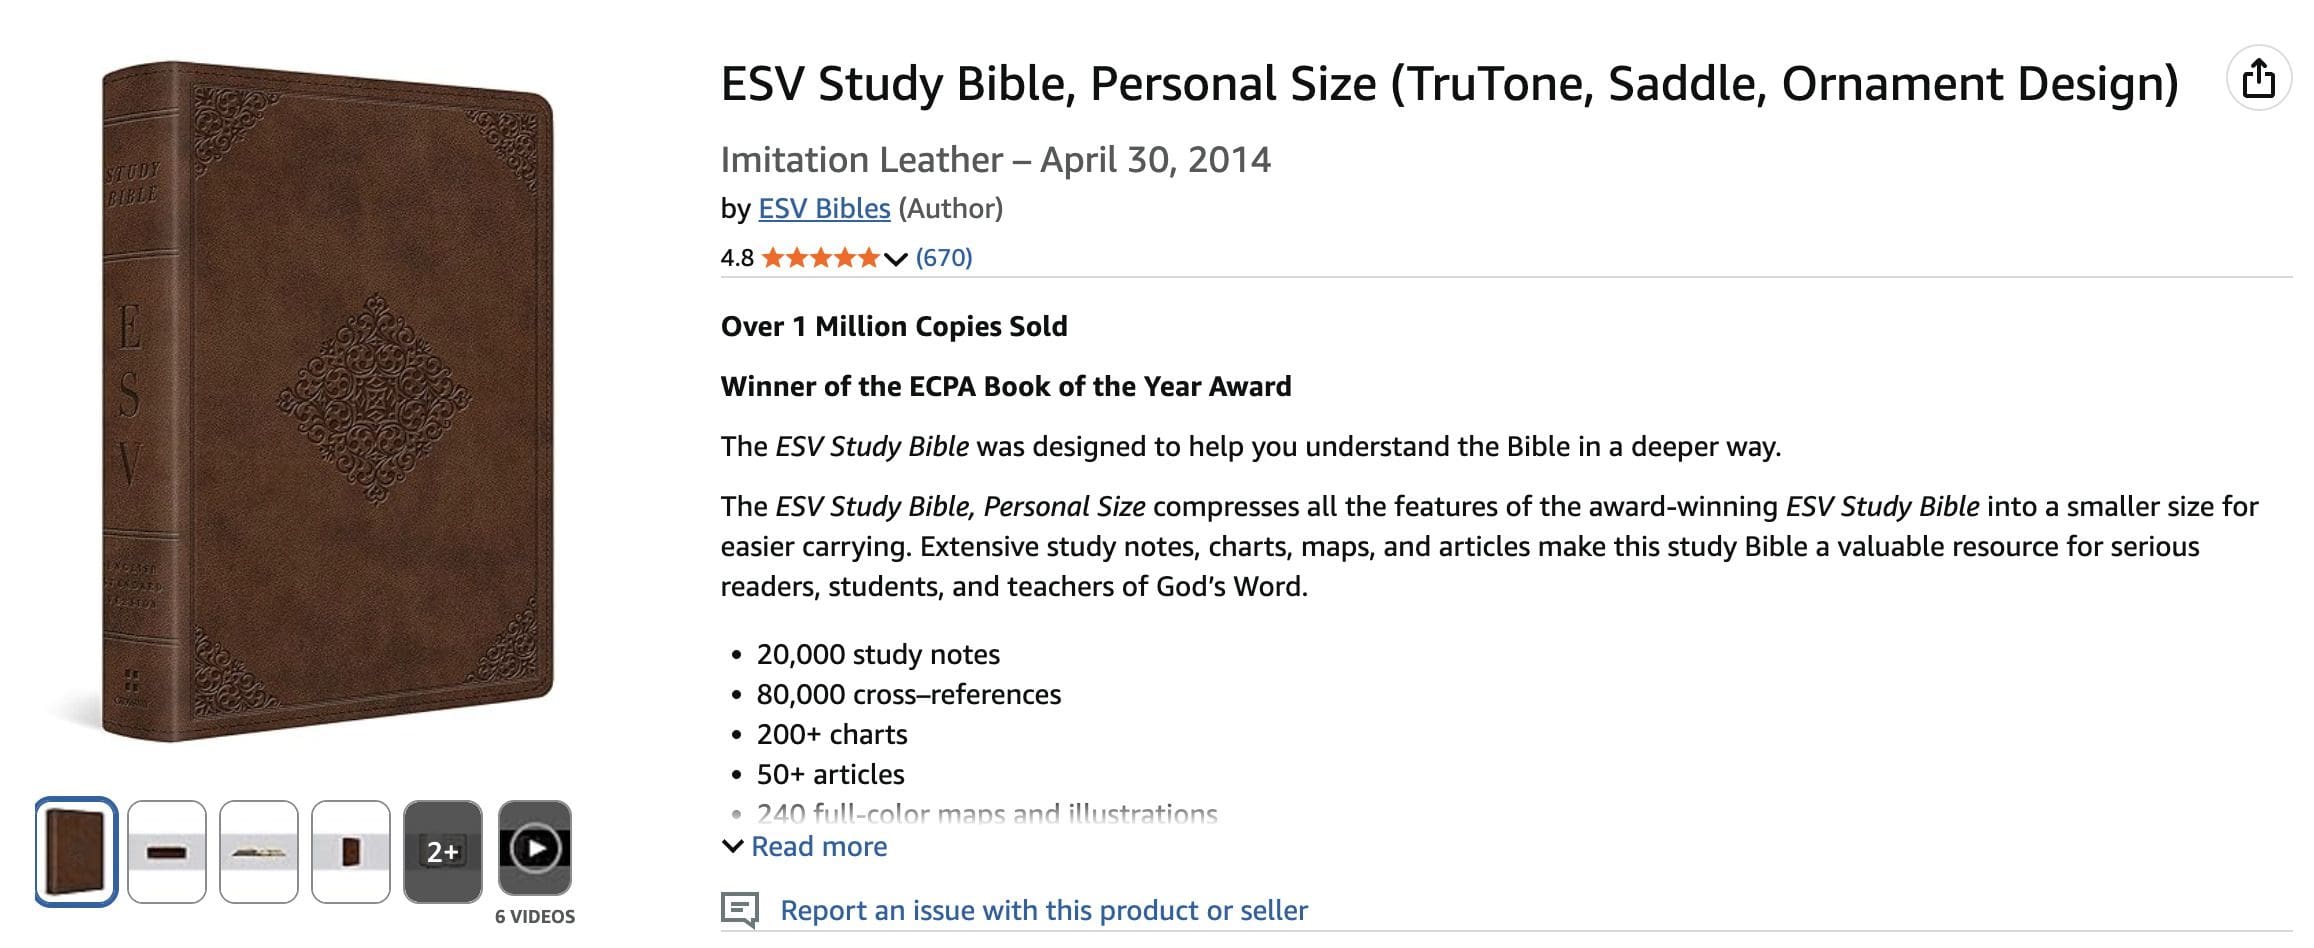The height and width of the screenshot is (948, 2314).
Task: Click the Imitation Leather format text
Action: [x=861, y=160]
